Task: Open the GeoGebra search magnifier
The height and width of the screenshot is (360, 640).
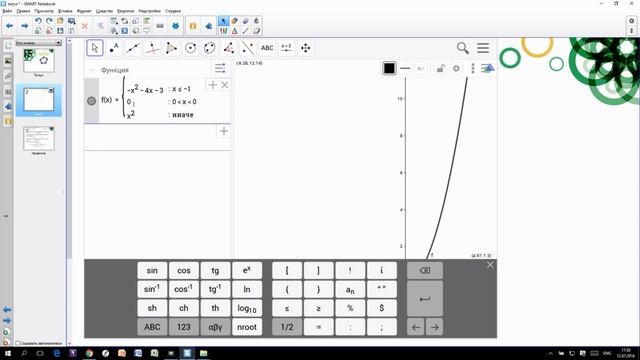Action: 462,48
